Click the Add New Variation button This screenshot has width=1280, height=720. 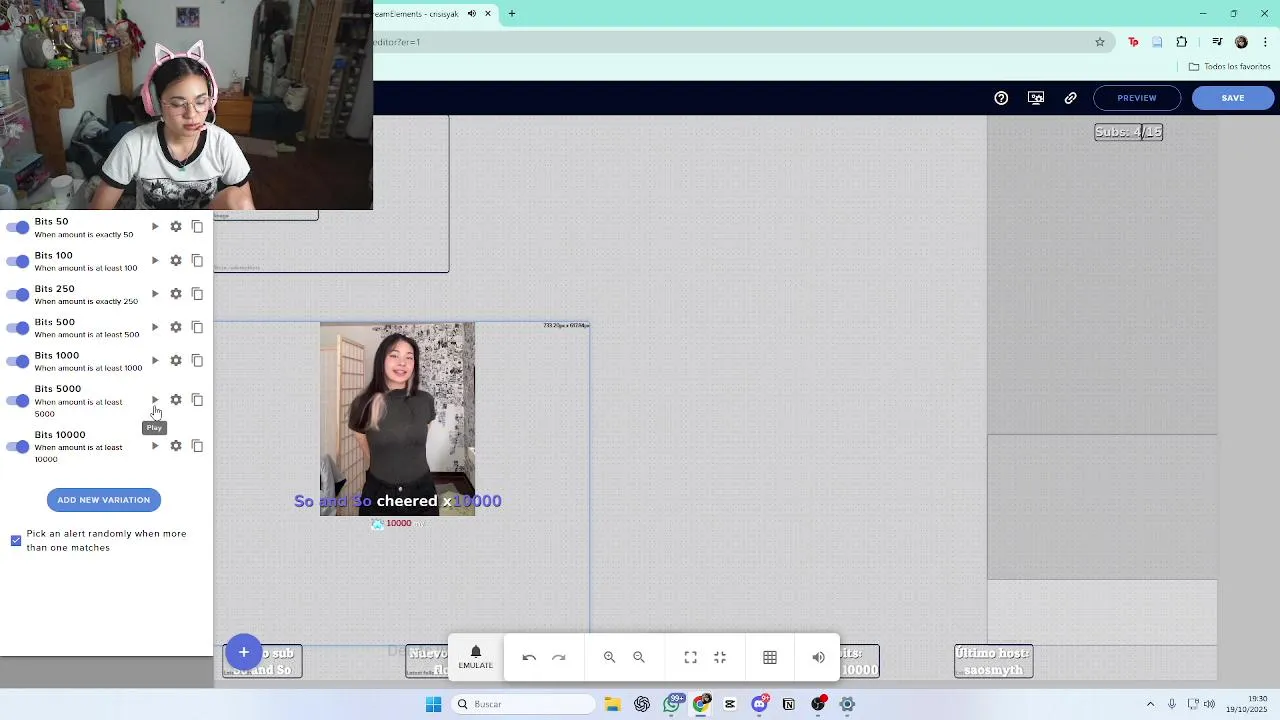point(104,500)
